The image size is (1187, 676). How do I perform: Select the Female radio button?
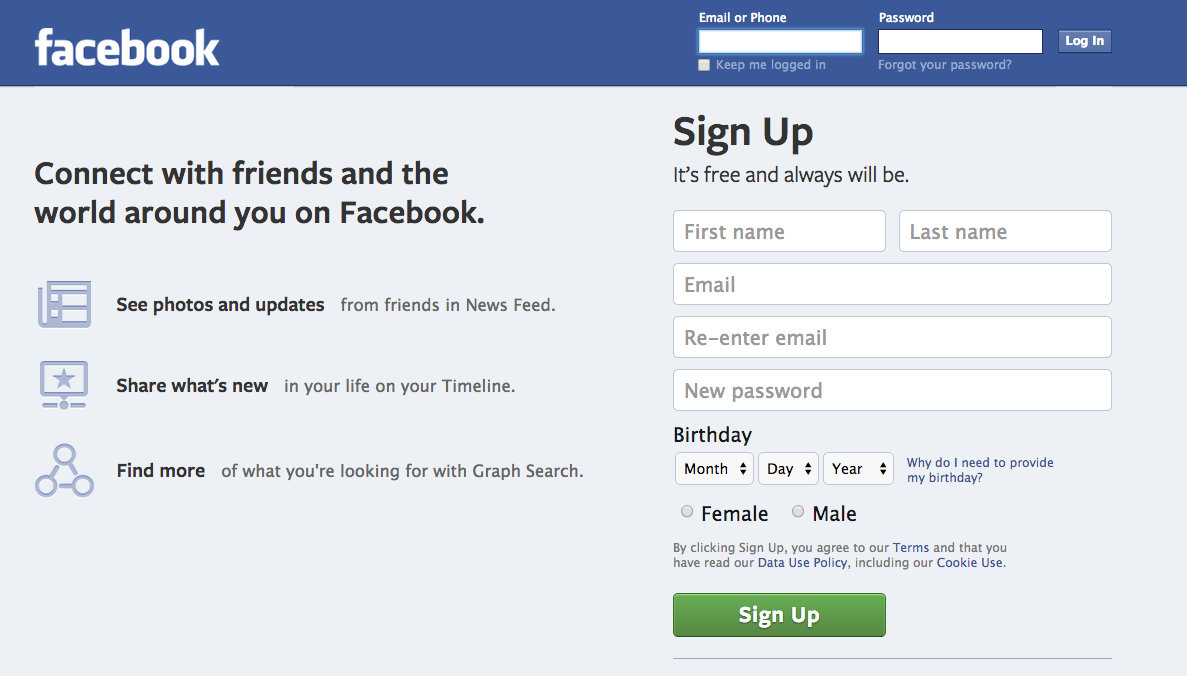(687, 512)
